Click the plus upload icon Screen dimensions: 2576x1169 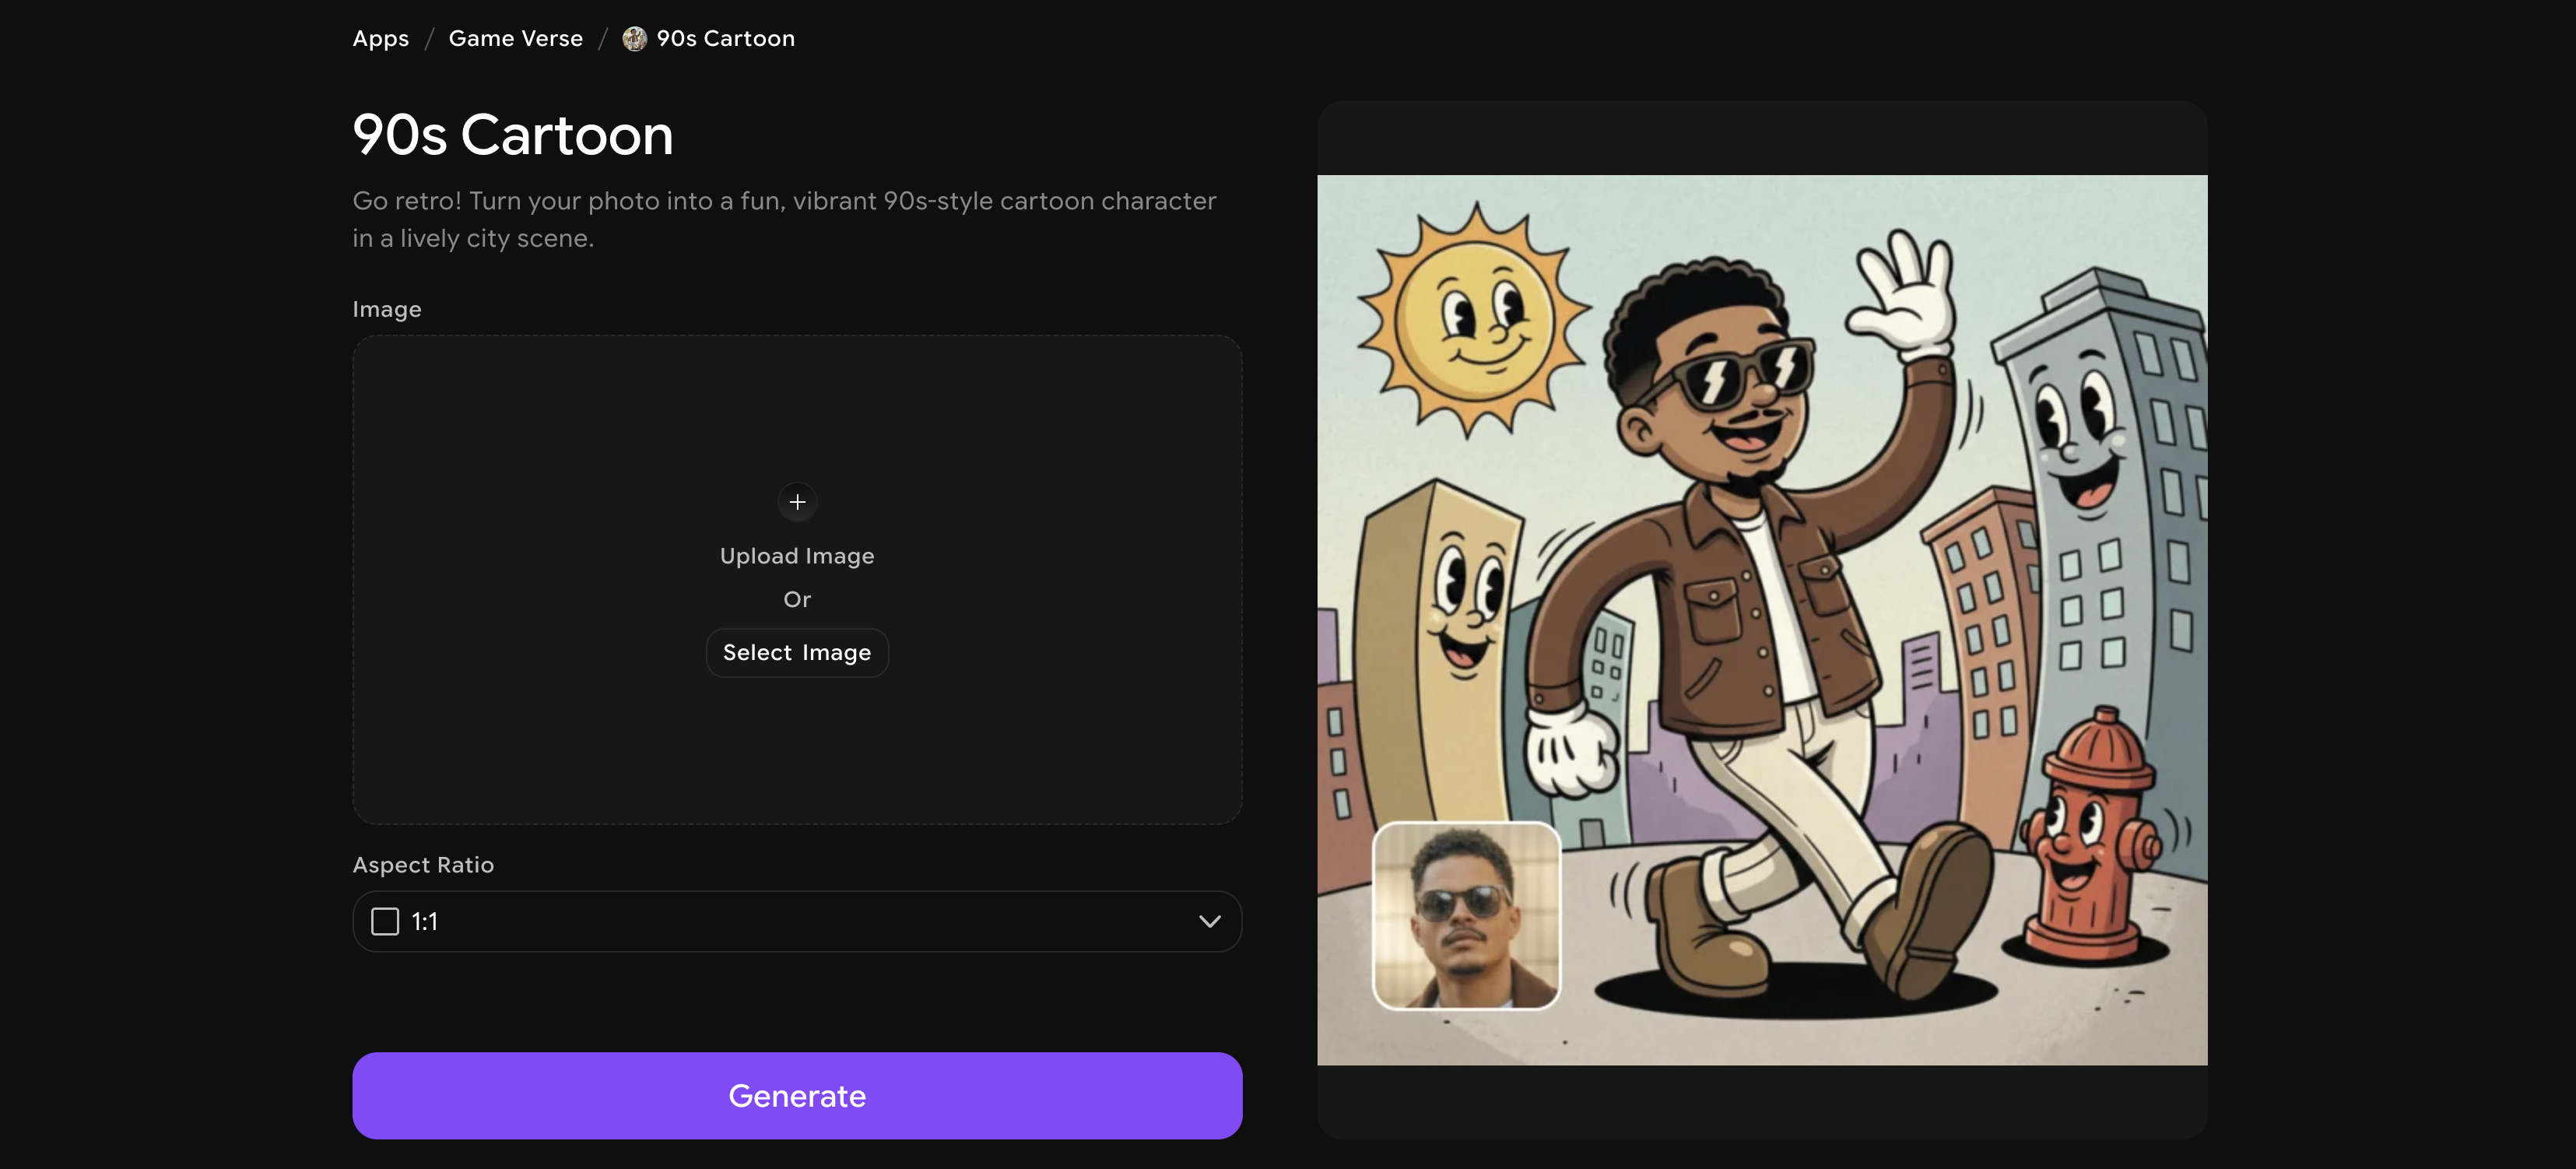click(797, 502)
